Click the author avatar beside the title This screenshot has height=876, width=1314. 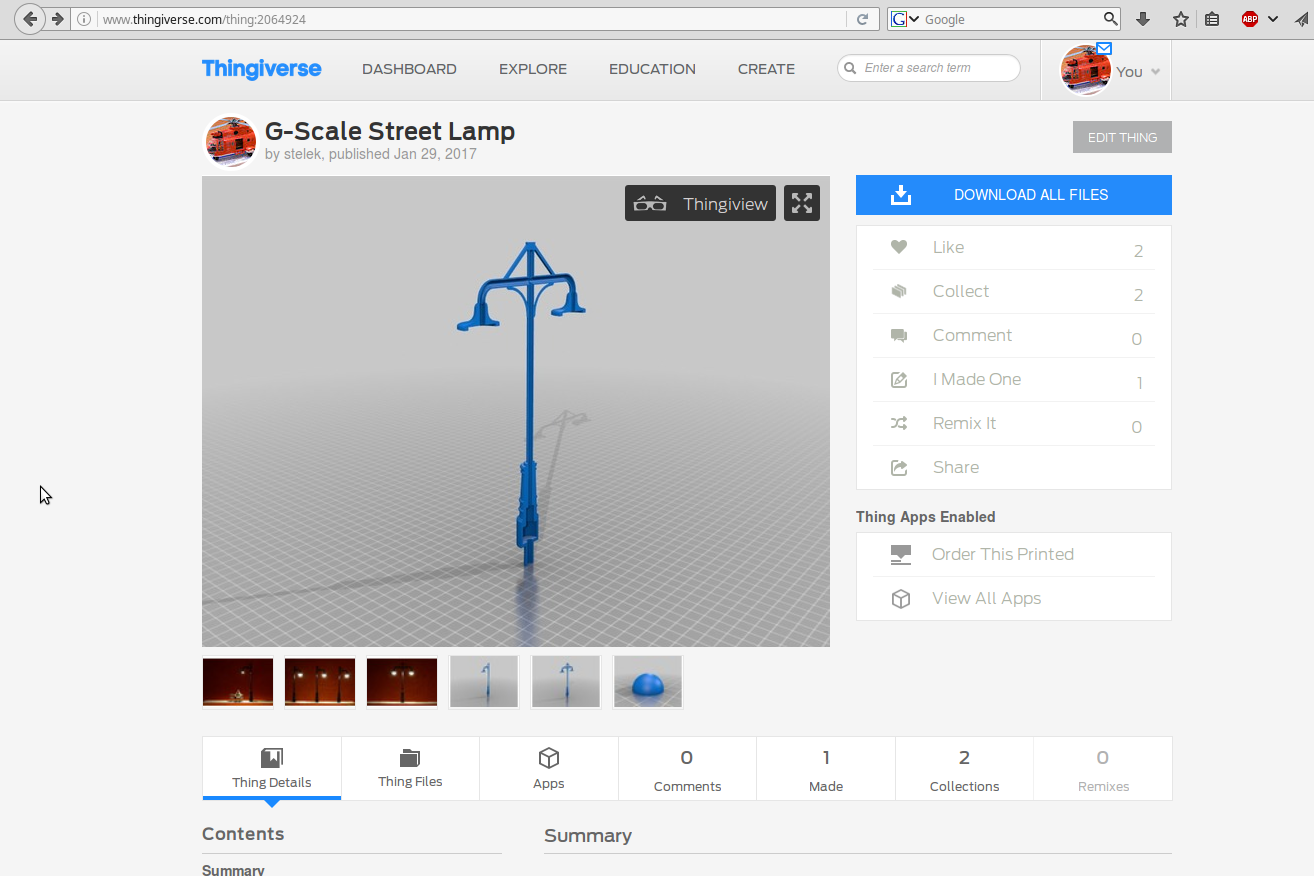pyautogui.click(x=231, y=141)
